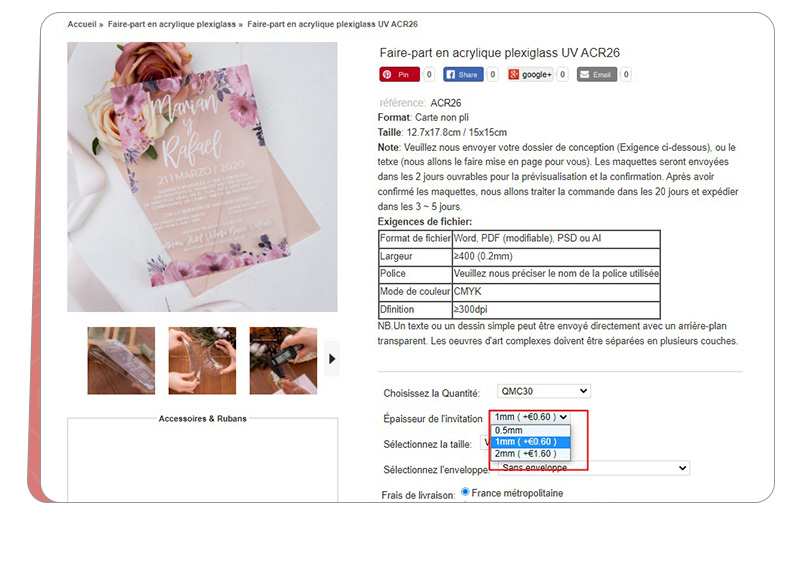Viewport: 800px width, 561px height.
Task: View the first thumbnail of acrylic stand
Action: [x=121, y=361]
